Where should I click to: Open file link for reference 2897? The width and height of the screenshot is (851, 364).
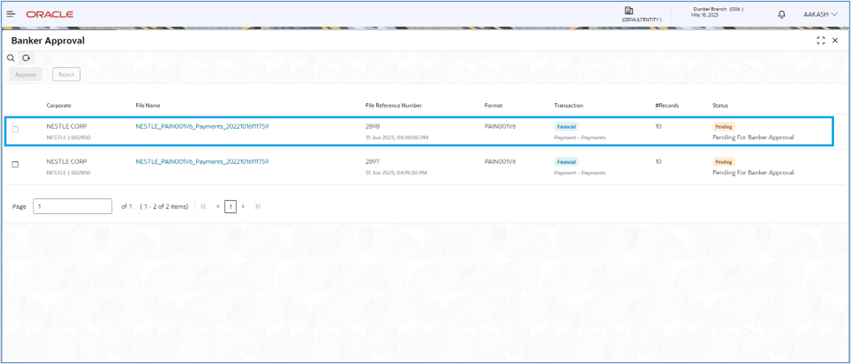point(202,161)
